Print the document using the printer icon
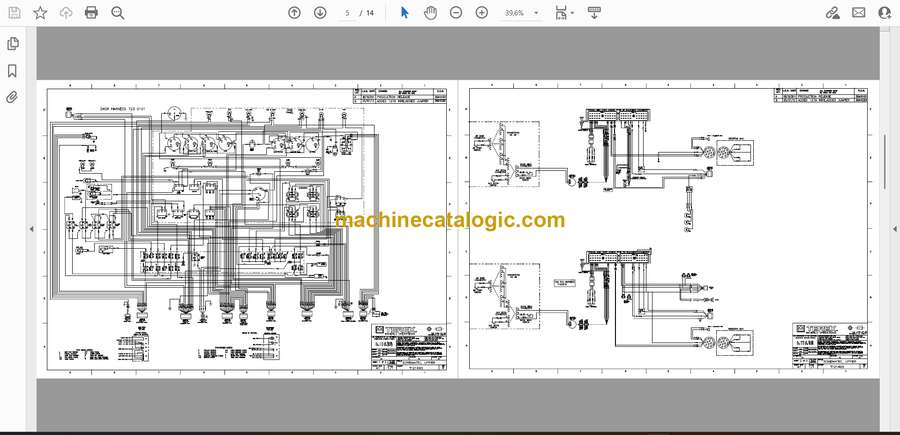This screenshot has height=435, width=900. tap(91, 13)
